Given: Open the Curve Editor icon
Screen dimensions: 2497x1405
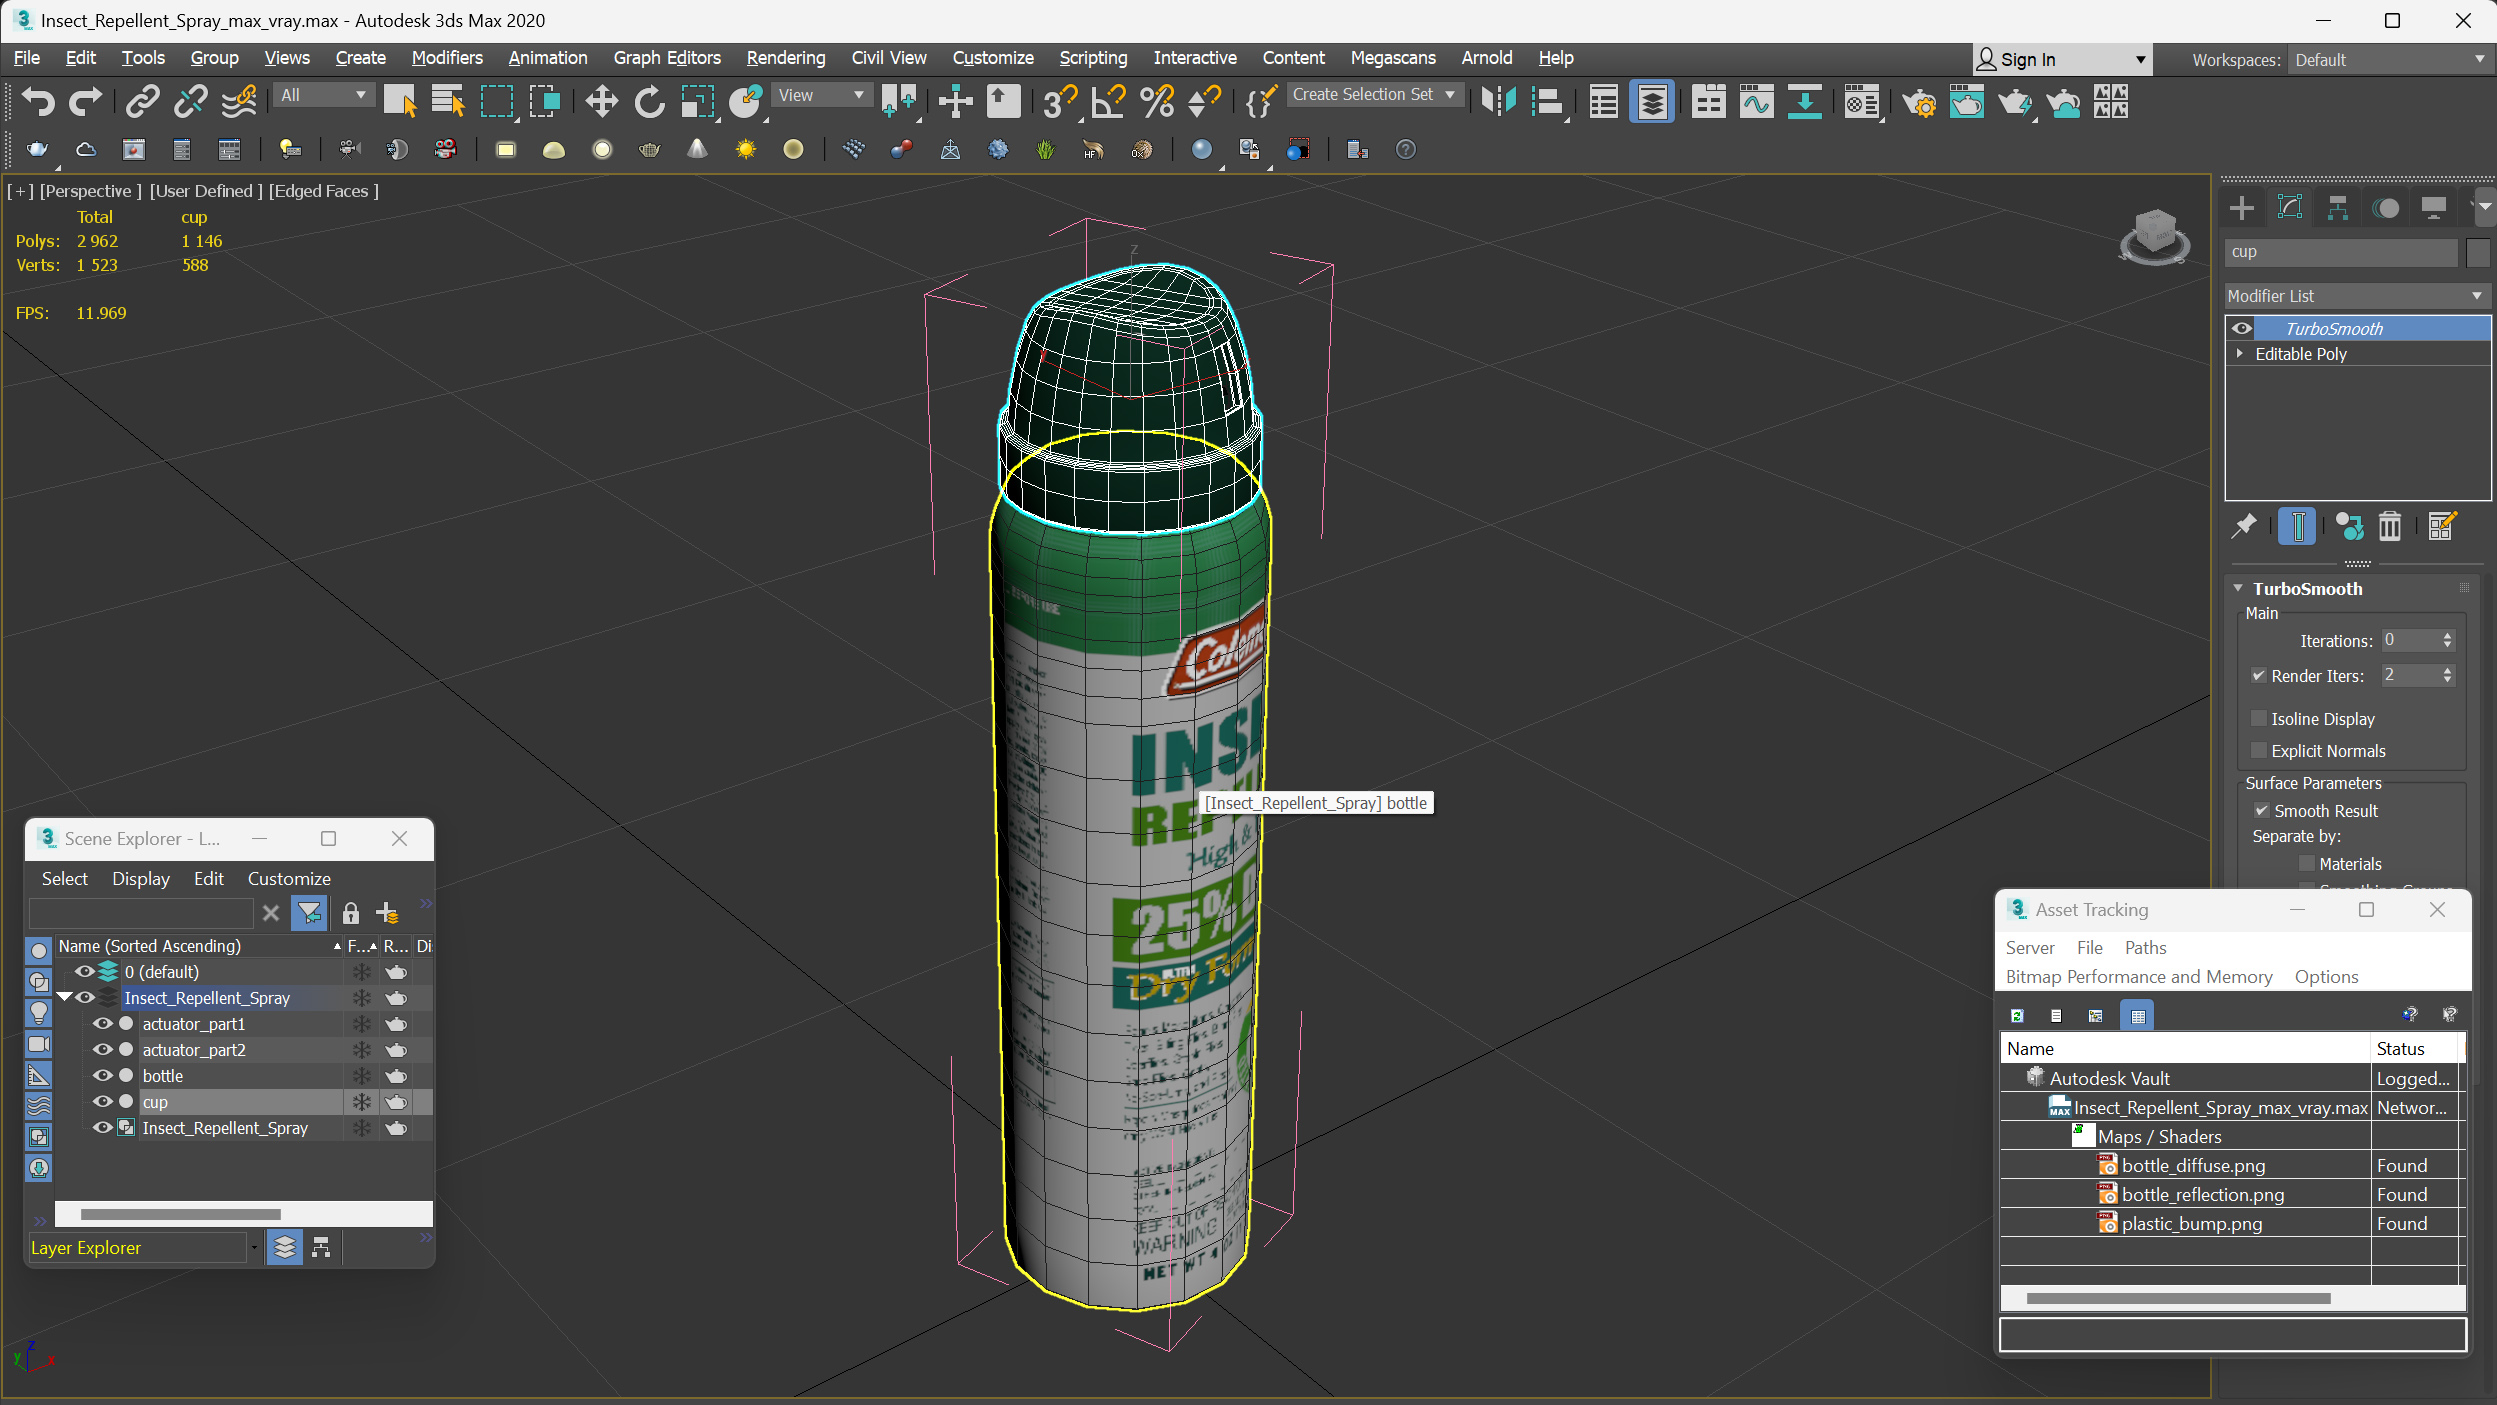Looking at the screenshot, I should pyautogui.click(x=1756, y=101).
